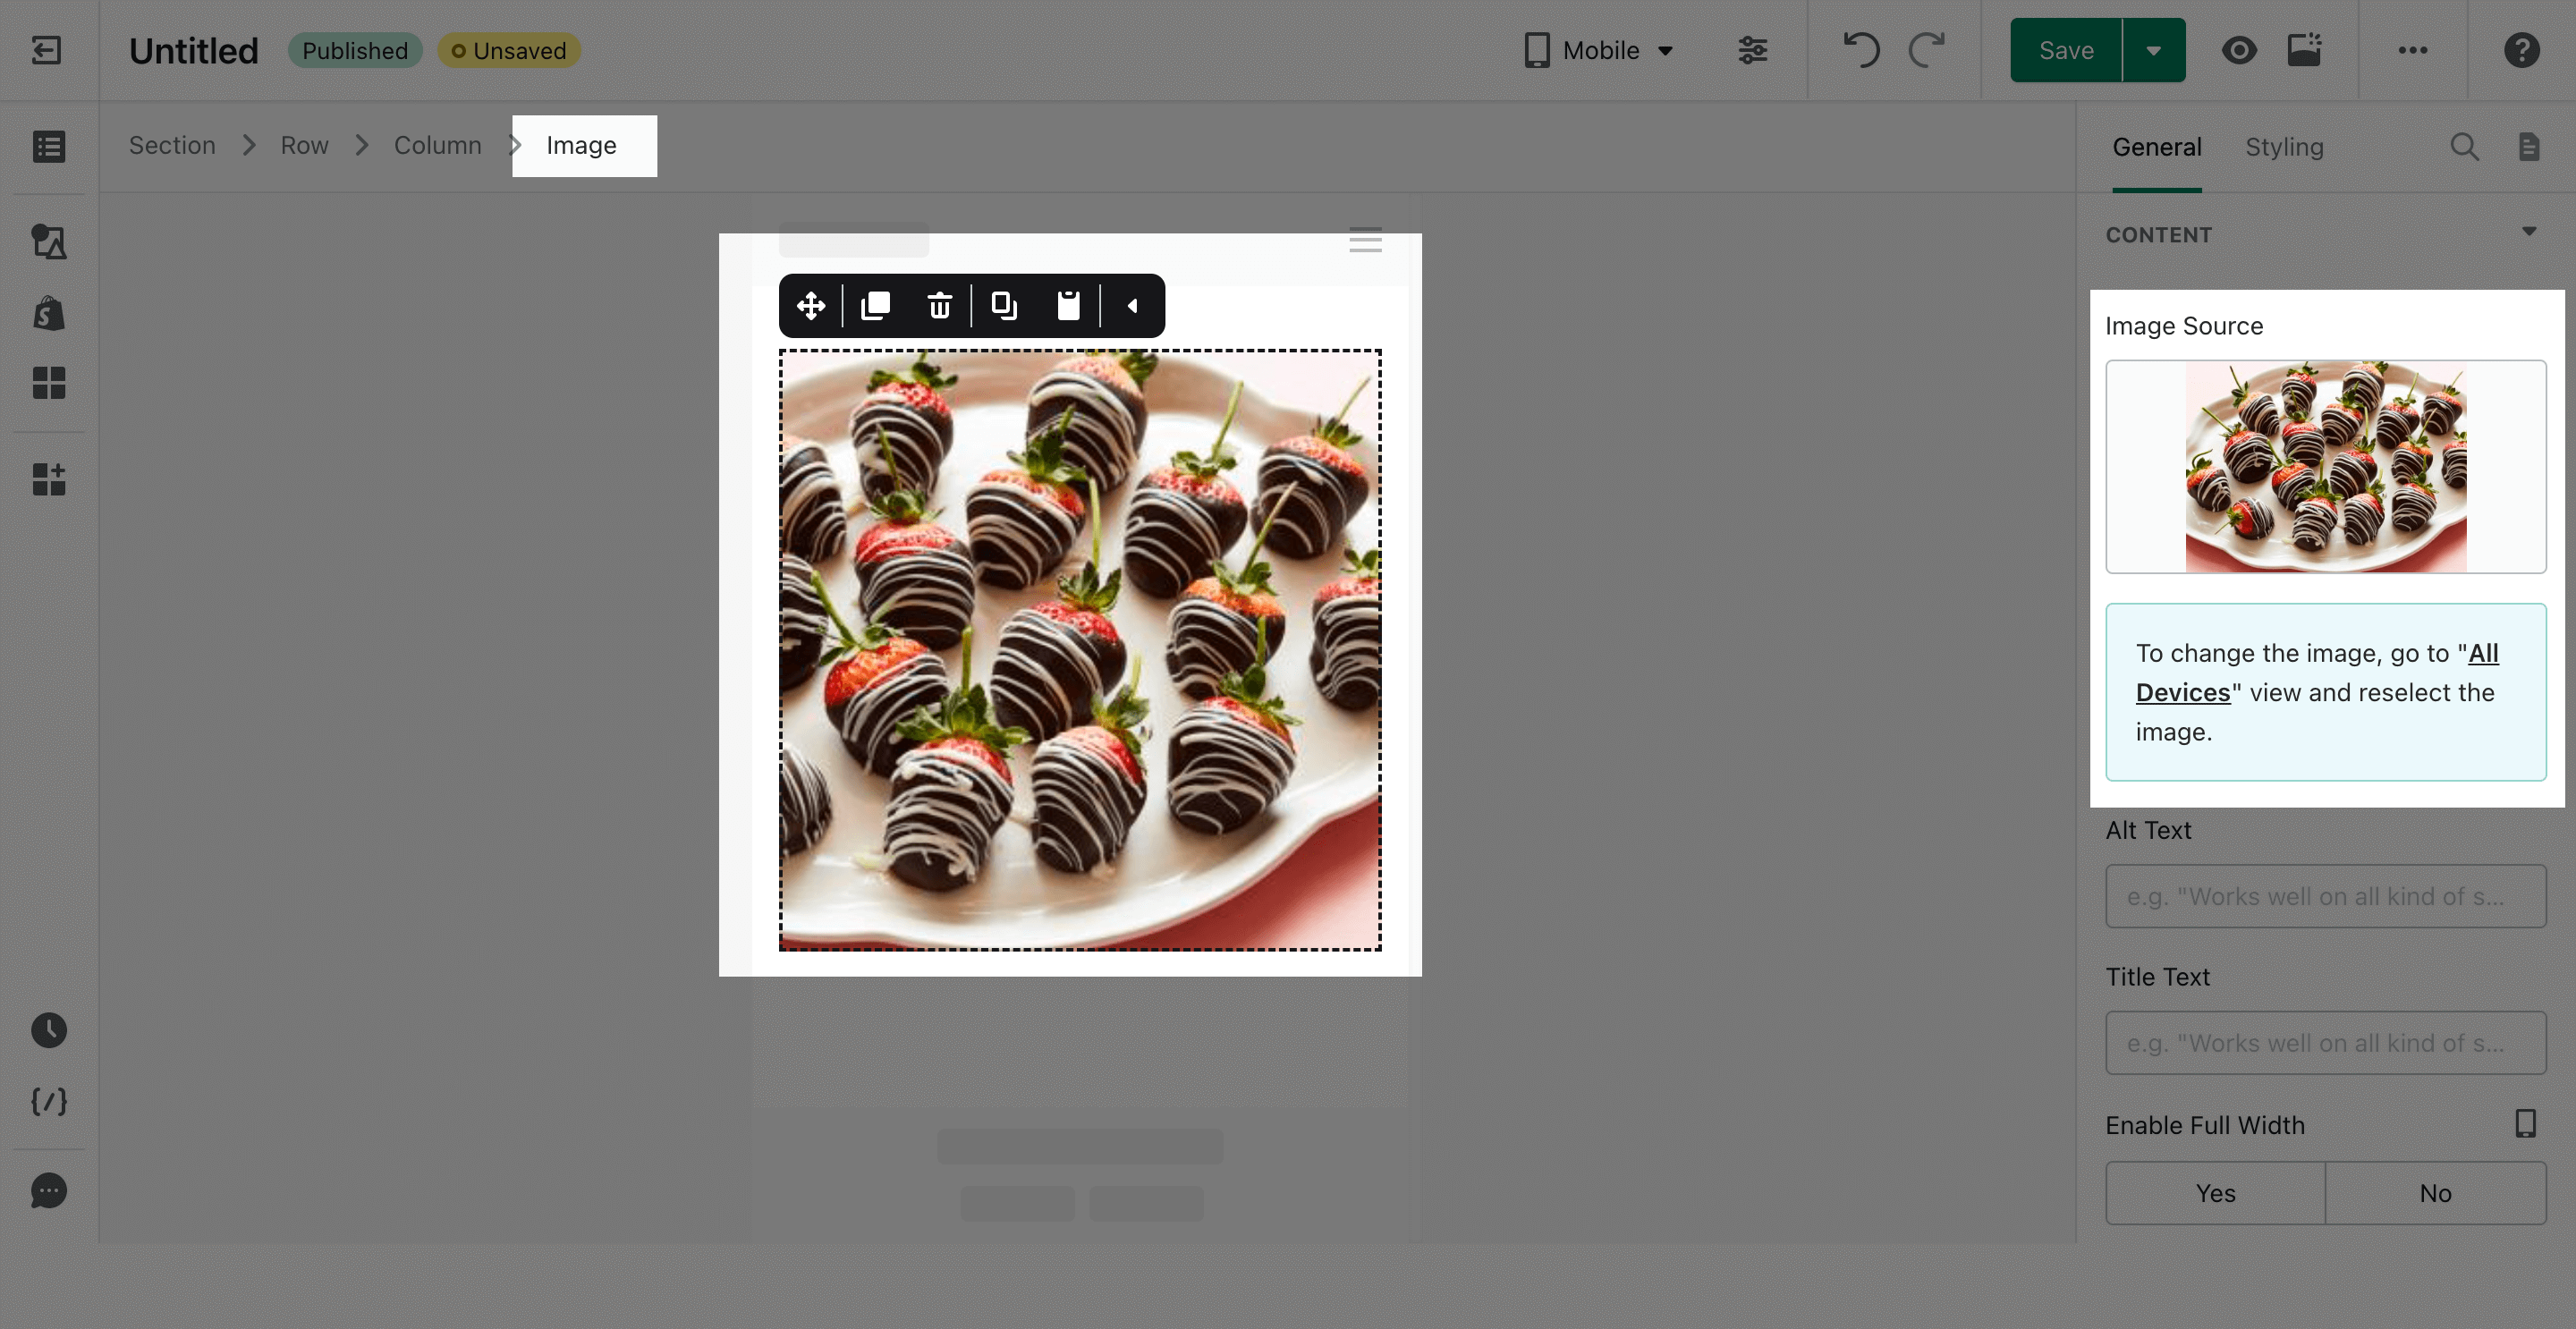Collapse the image toolbar arrow
Viewport: 2576px width, 1329px height.
click(x=1133, y=306)
